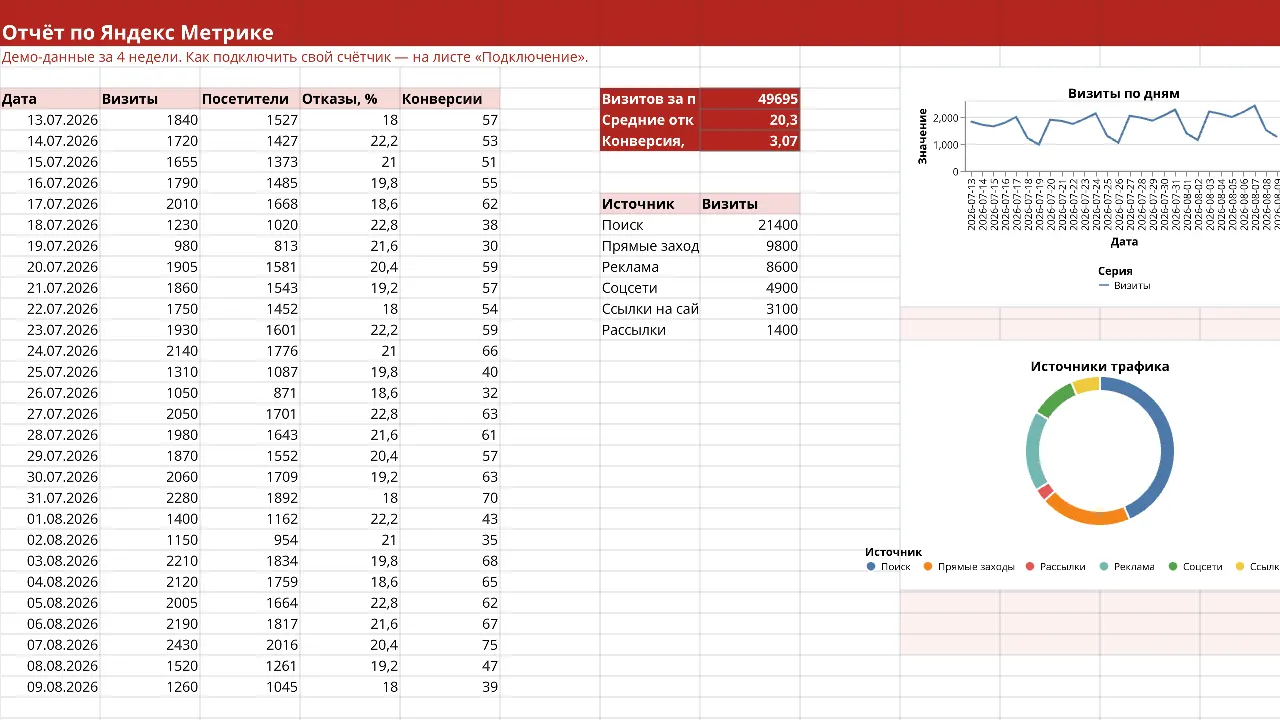Click the "Конверсия," summary label

(x=650, y=141)
